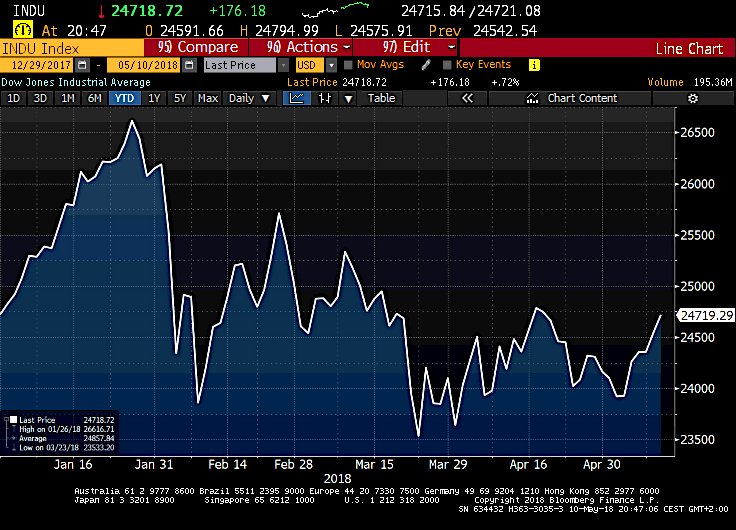
Task: Select the bar (OHLC) chart style icon
Action: [325, 98]
